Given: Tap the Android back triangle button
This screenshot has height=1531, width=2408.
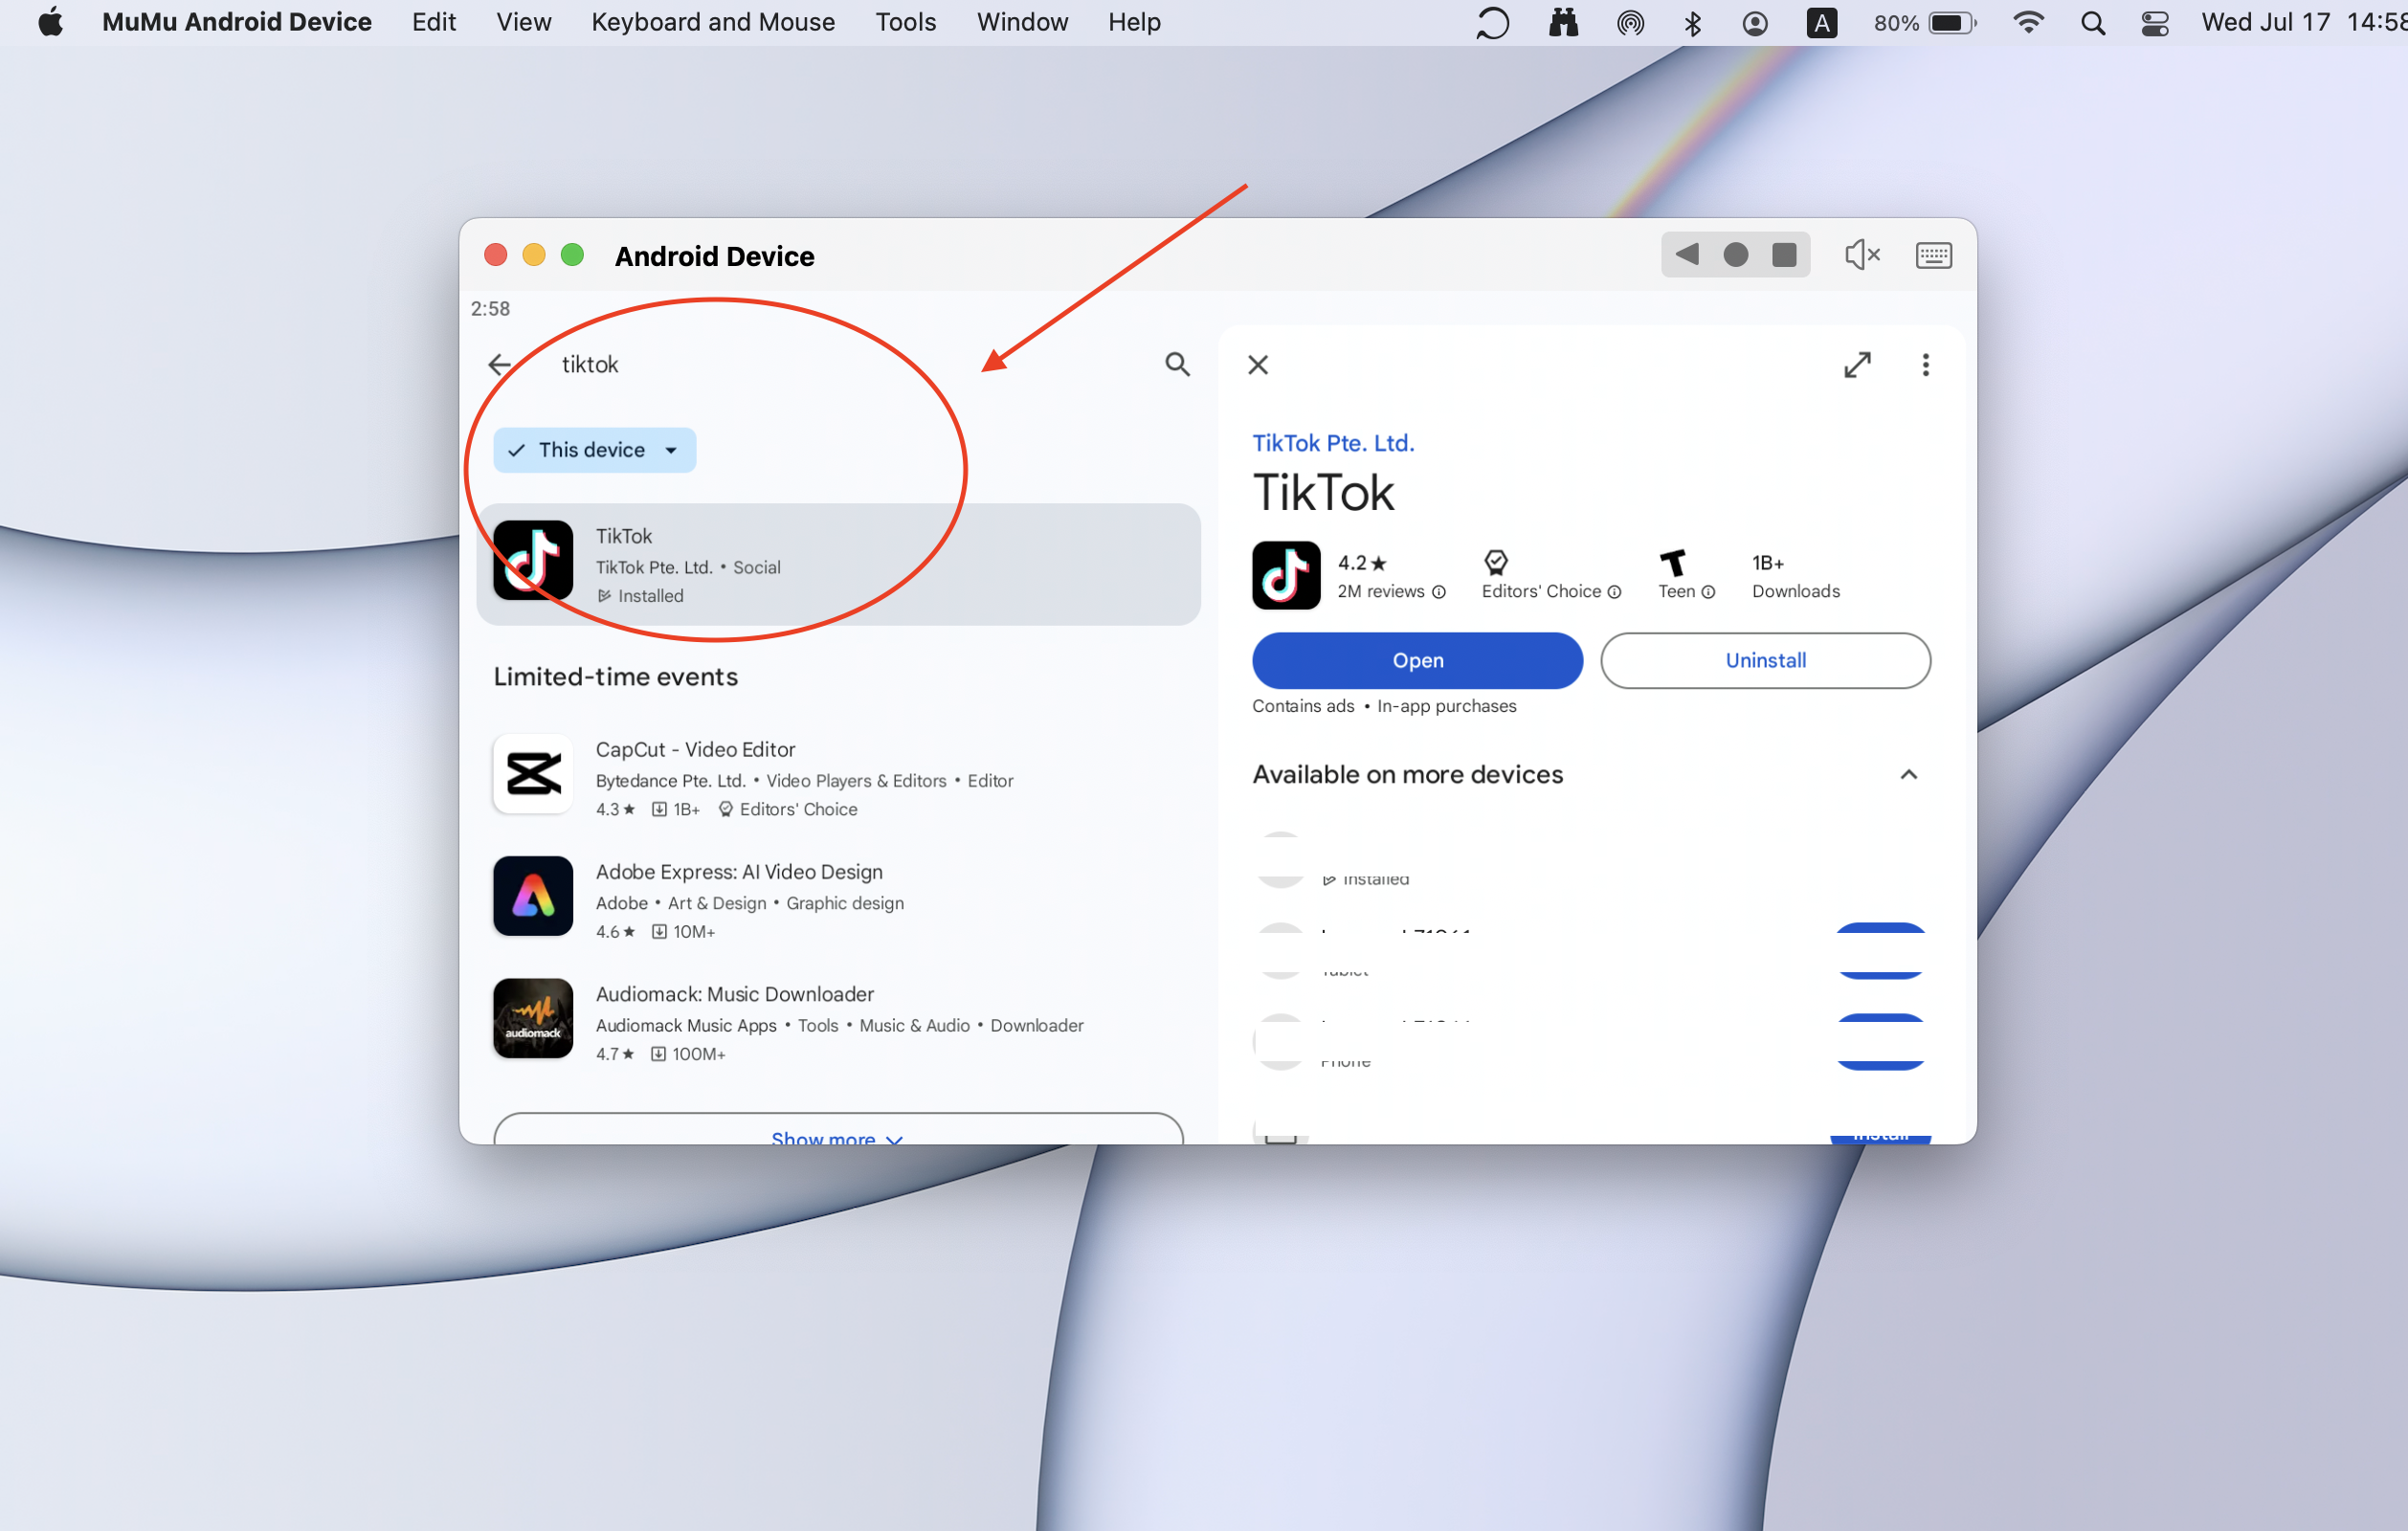Looking at the screenshot, I should [1687, 255].
